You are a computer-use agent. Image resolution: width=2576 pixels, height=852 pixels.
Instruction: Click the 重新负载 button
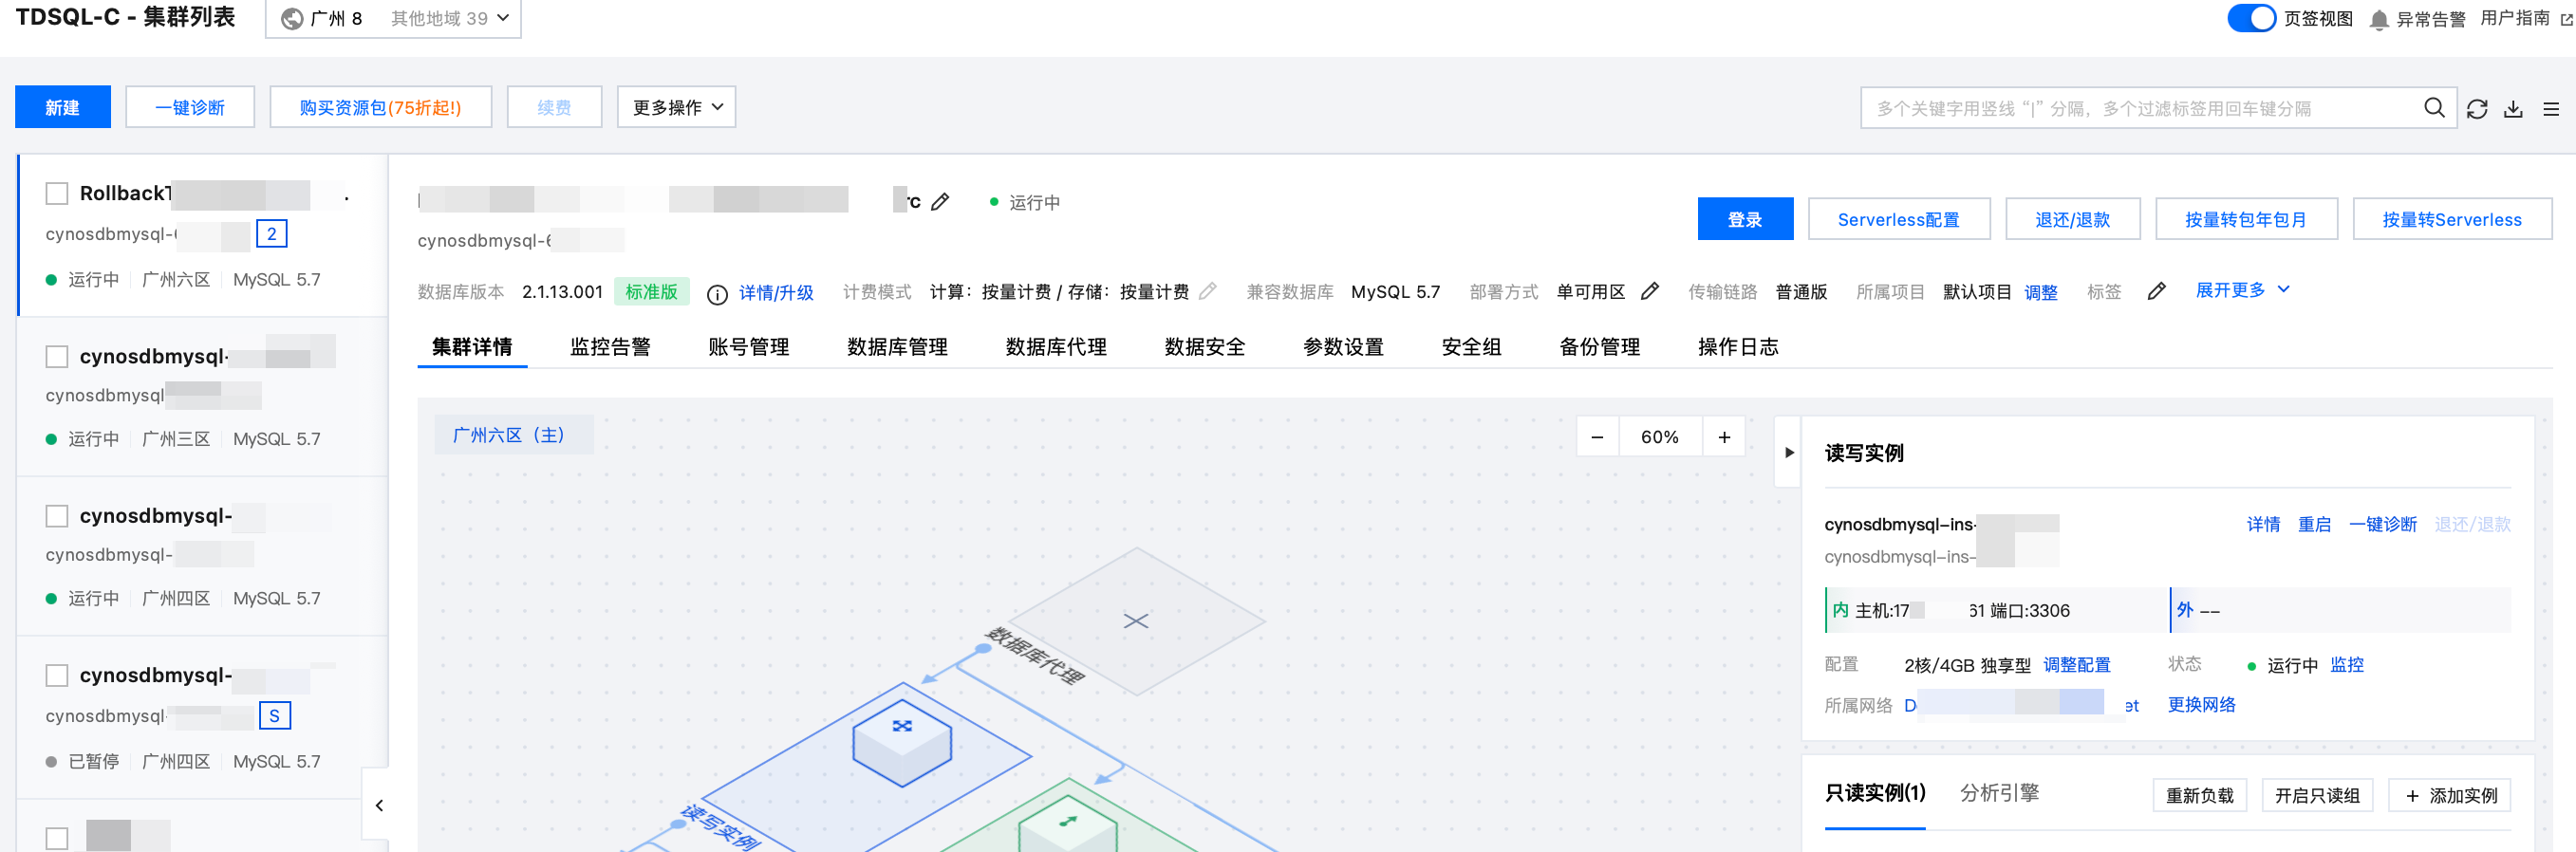pyautogui.click(x=2200, y=795)
